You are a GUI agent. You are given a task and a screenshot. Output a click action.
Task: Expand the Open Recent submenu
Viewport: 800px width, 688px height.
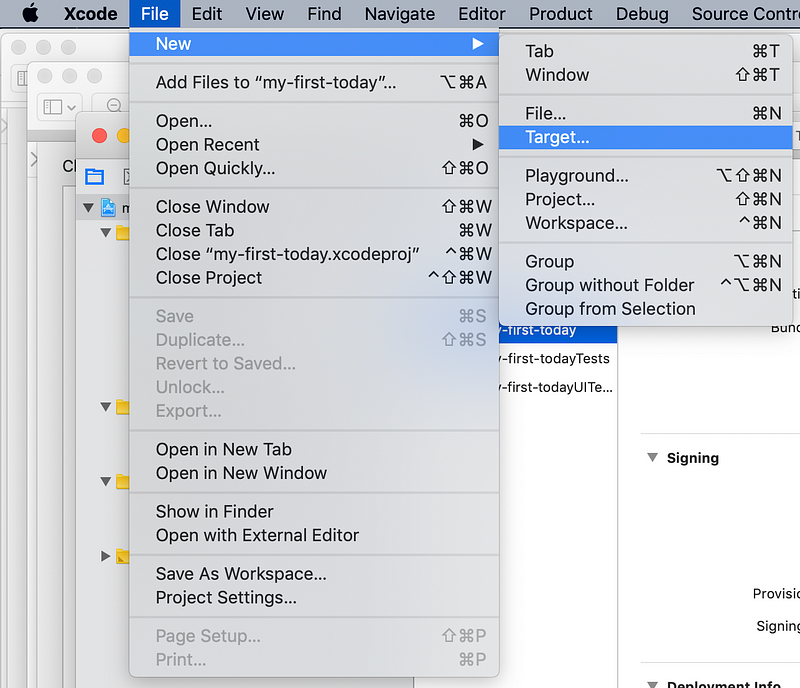314,144
